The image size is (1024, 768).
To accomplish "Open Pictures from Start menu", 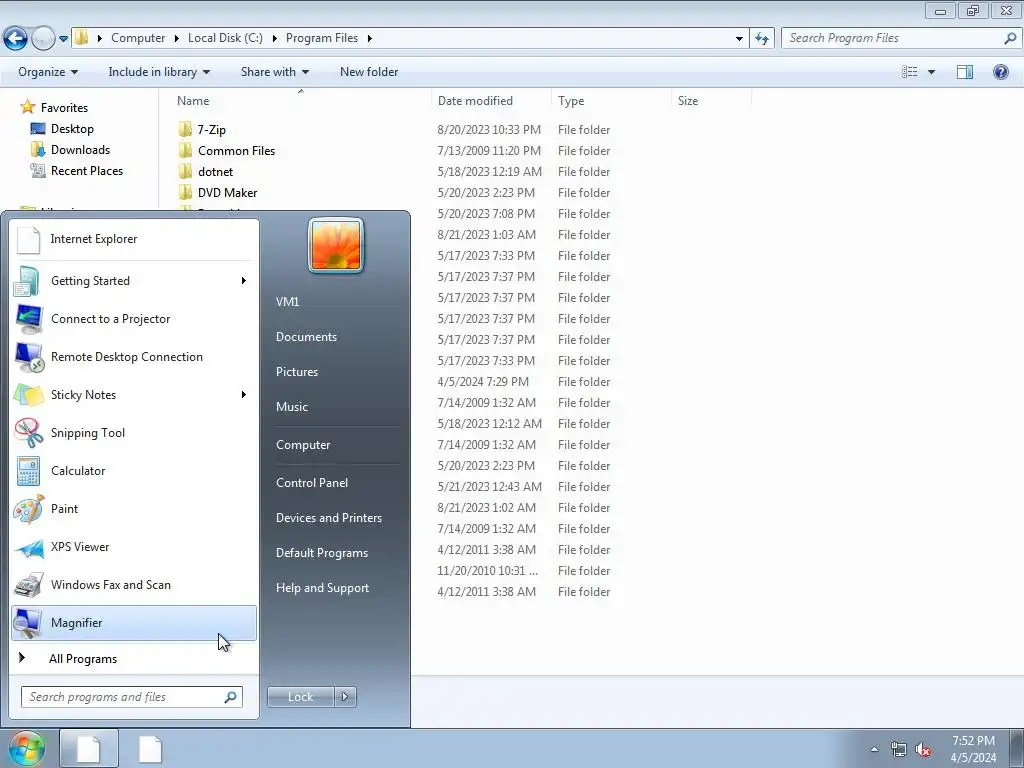I will tap(297, 372).
